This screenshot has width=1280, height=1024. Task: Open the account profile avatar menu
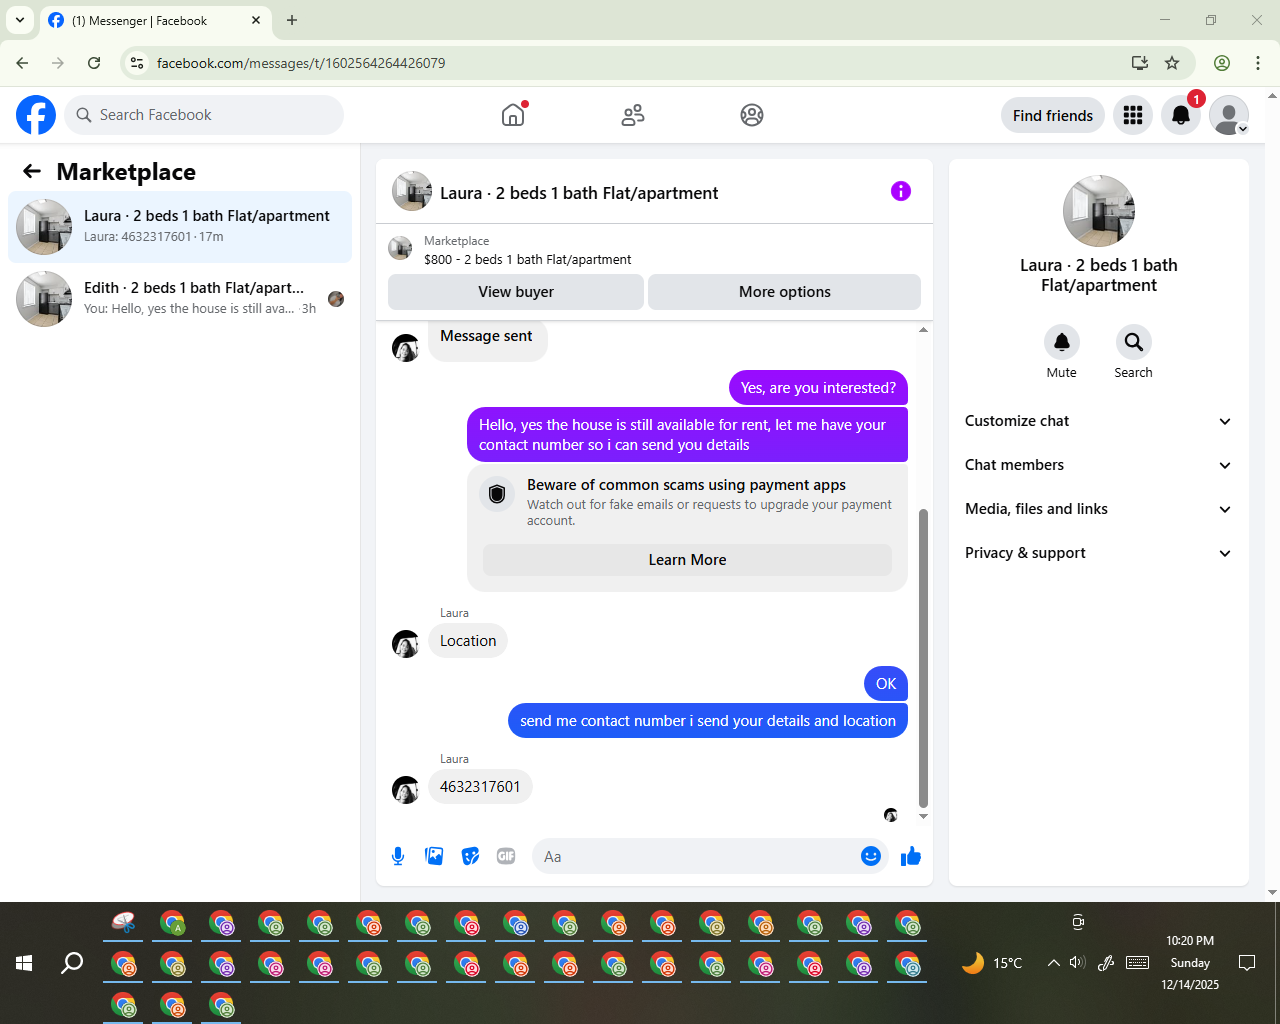click(x=1229, y=115)
